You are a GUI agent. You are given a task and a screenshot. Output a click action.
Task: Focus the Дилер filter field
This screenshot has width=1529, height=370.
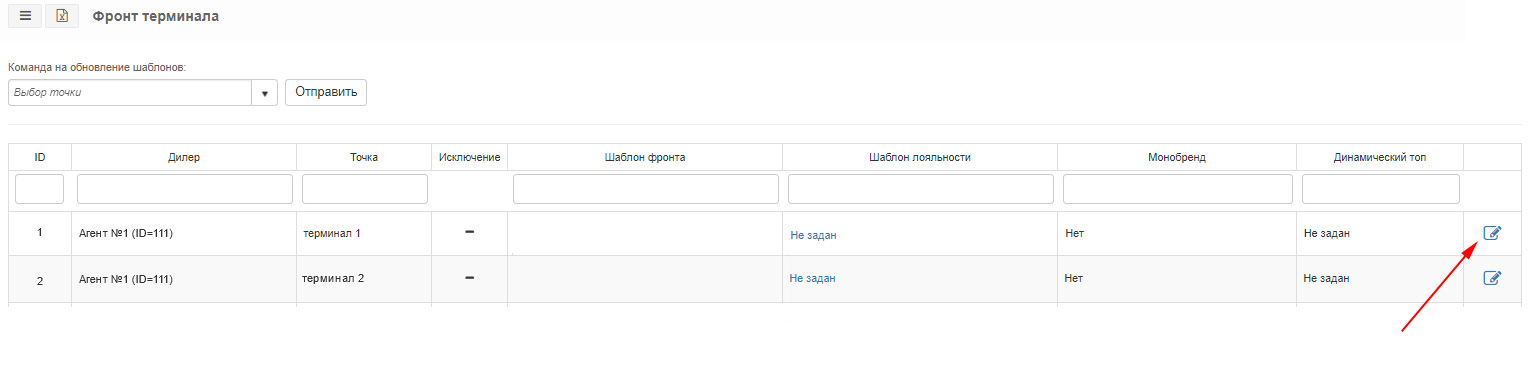pos(185,189)
